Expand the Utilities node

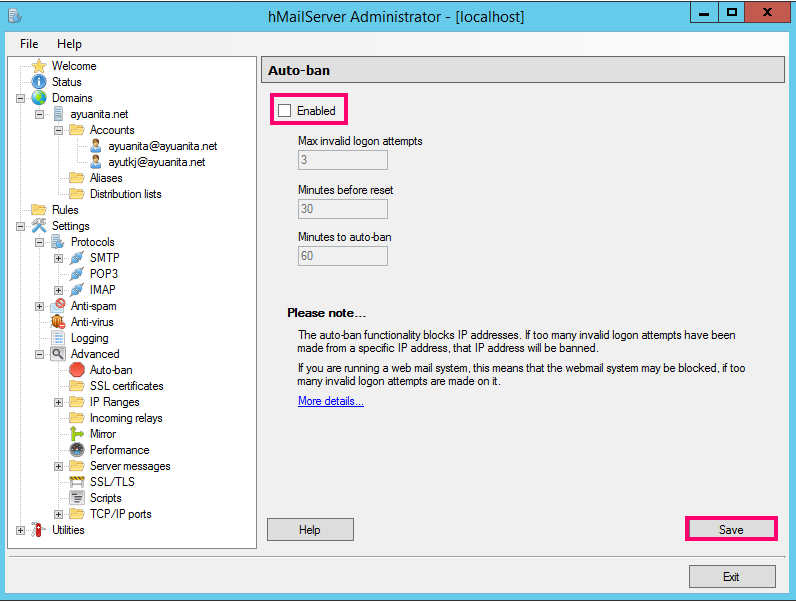(x=20, y=530)
